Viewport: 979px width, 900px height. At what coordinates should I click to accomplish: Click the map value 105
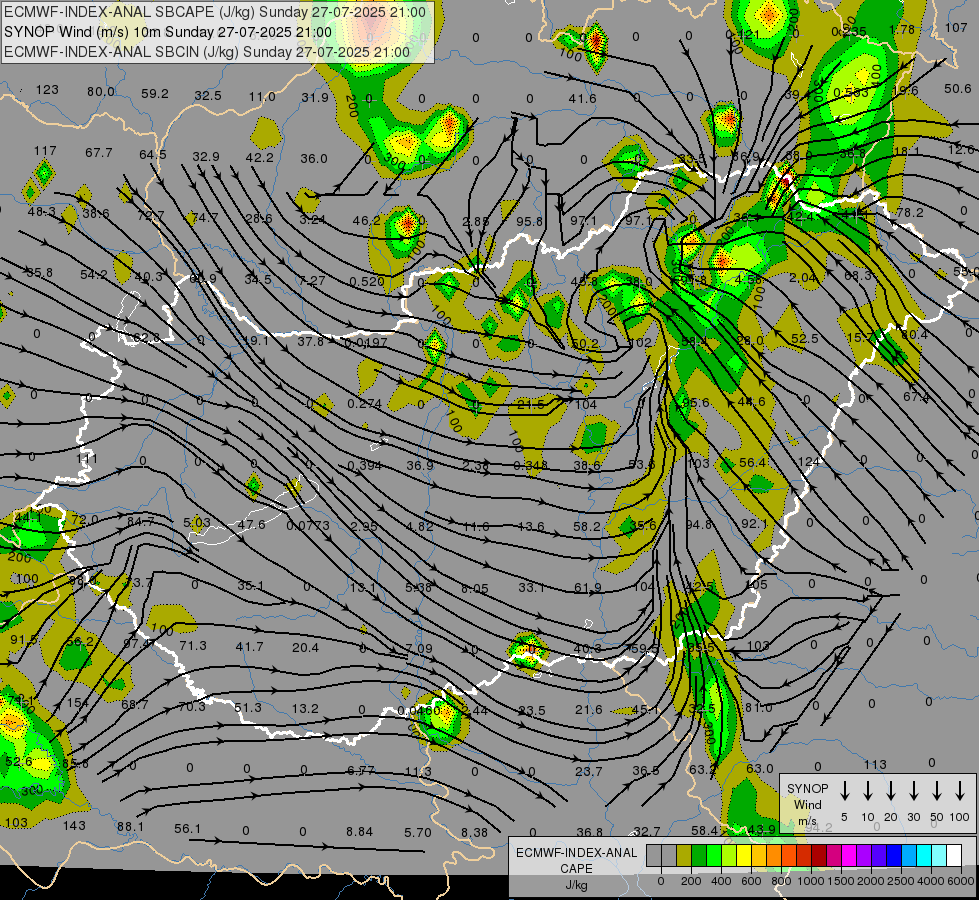pos(756,585)
